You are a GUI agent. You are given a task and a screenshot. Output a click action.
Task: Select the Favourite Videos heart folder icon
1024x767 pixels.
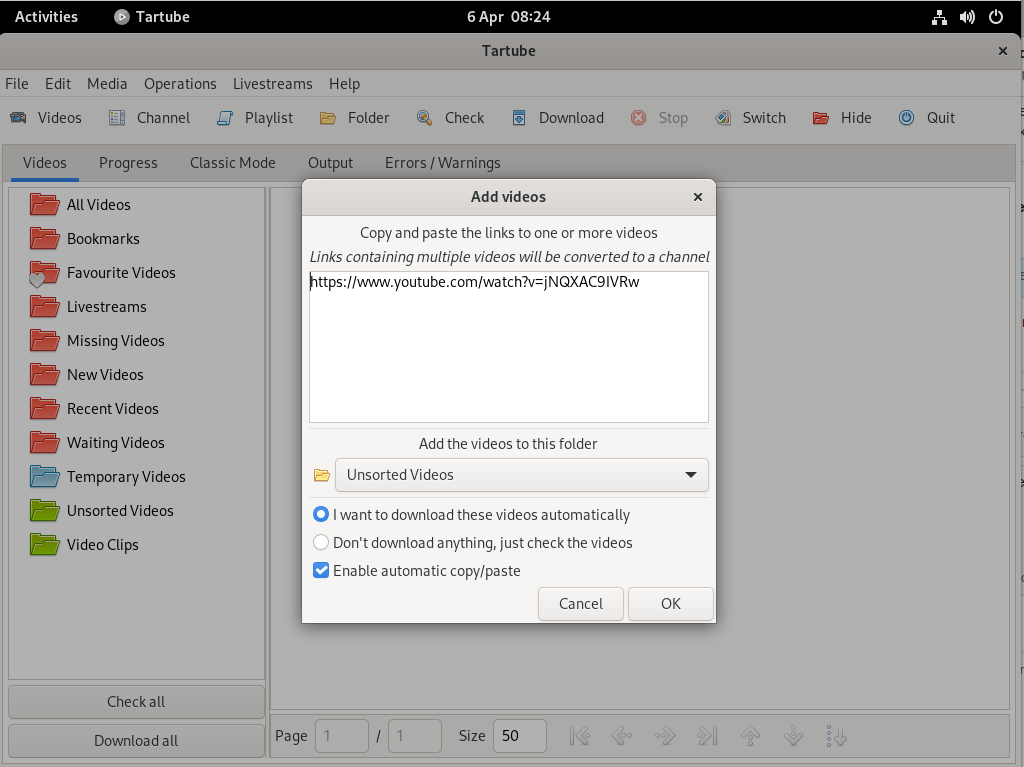44,273
